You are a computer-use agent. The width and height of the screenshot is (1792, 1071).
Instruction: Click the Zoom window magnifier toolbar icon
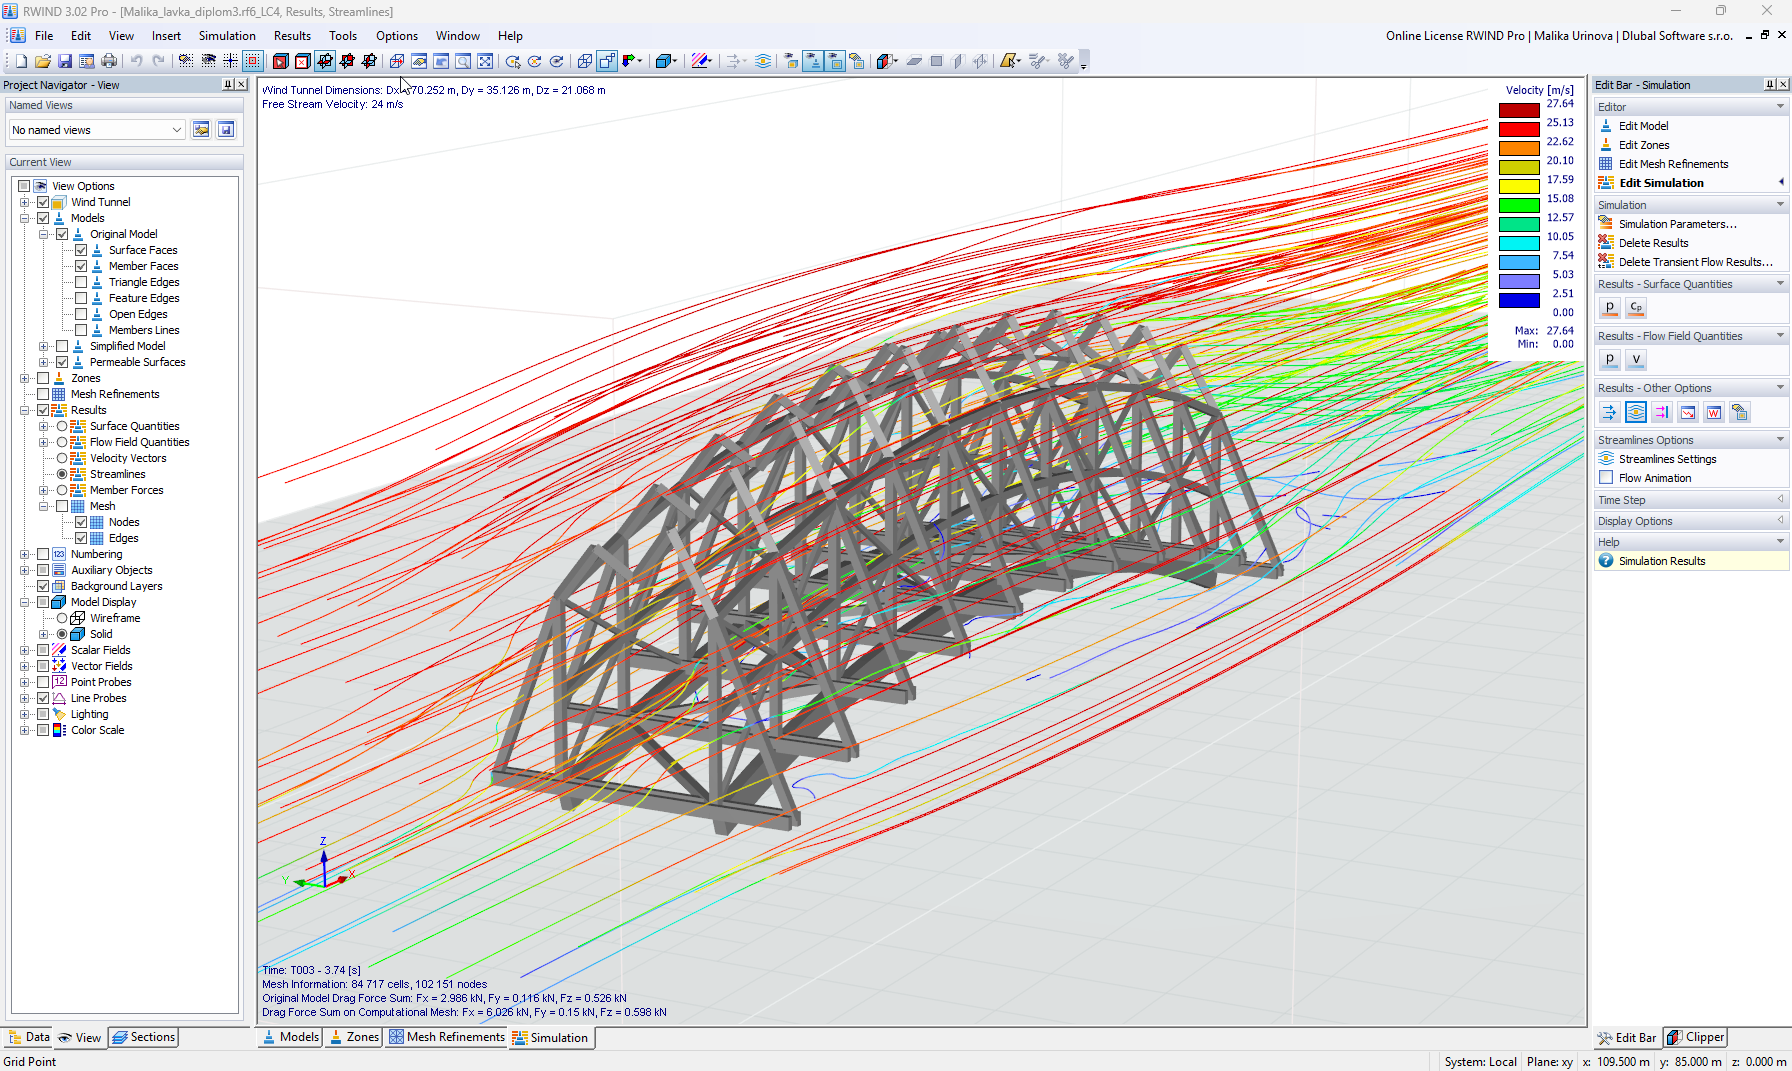(x=463, y=61)
